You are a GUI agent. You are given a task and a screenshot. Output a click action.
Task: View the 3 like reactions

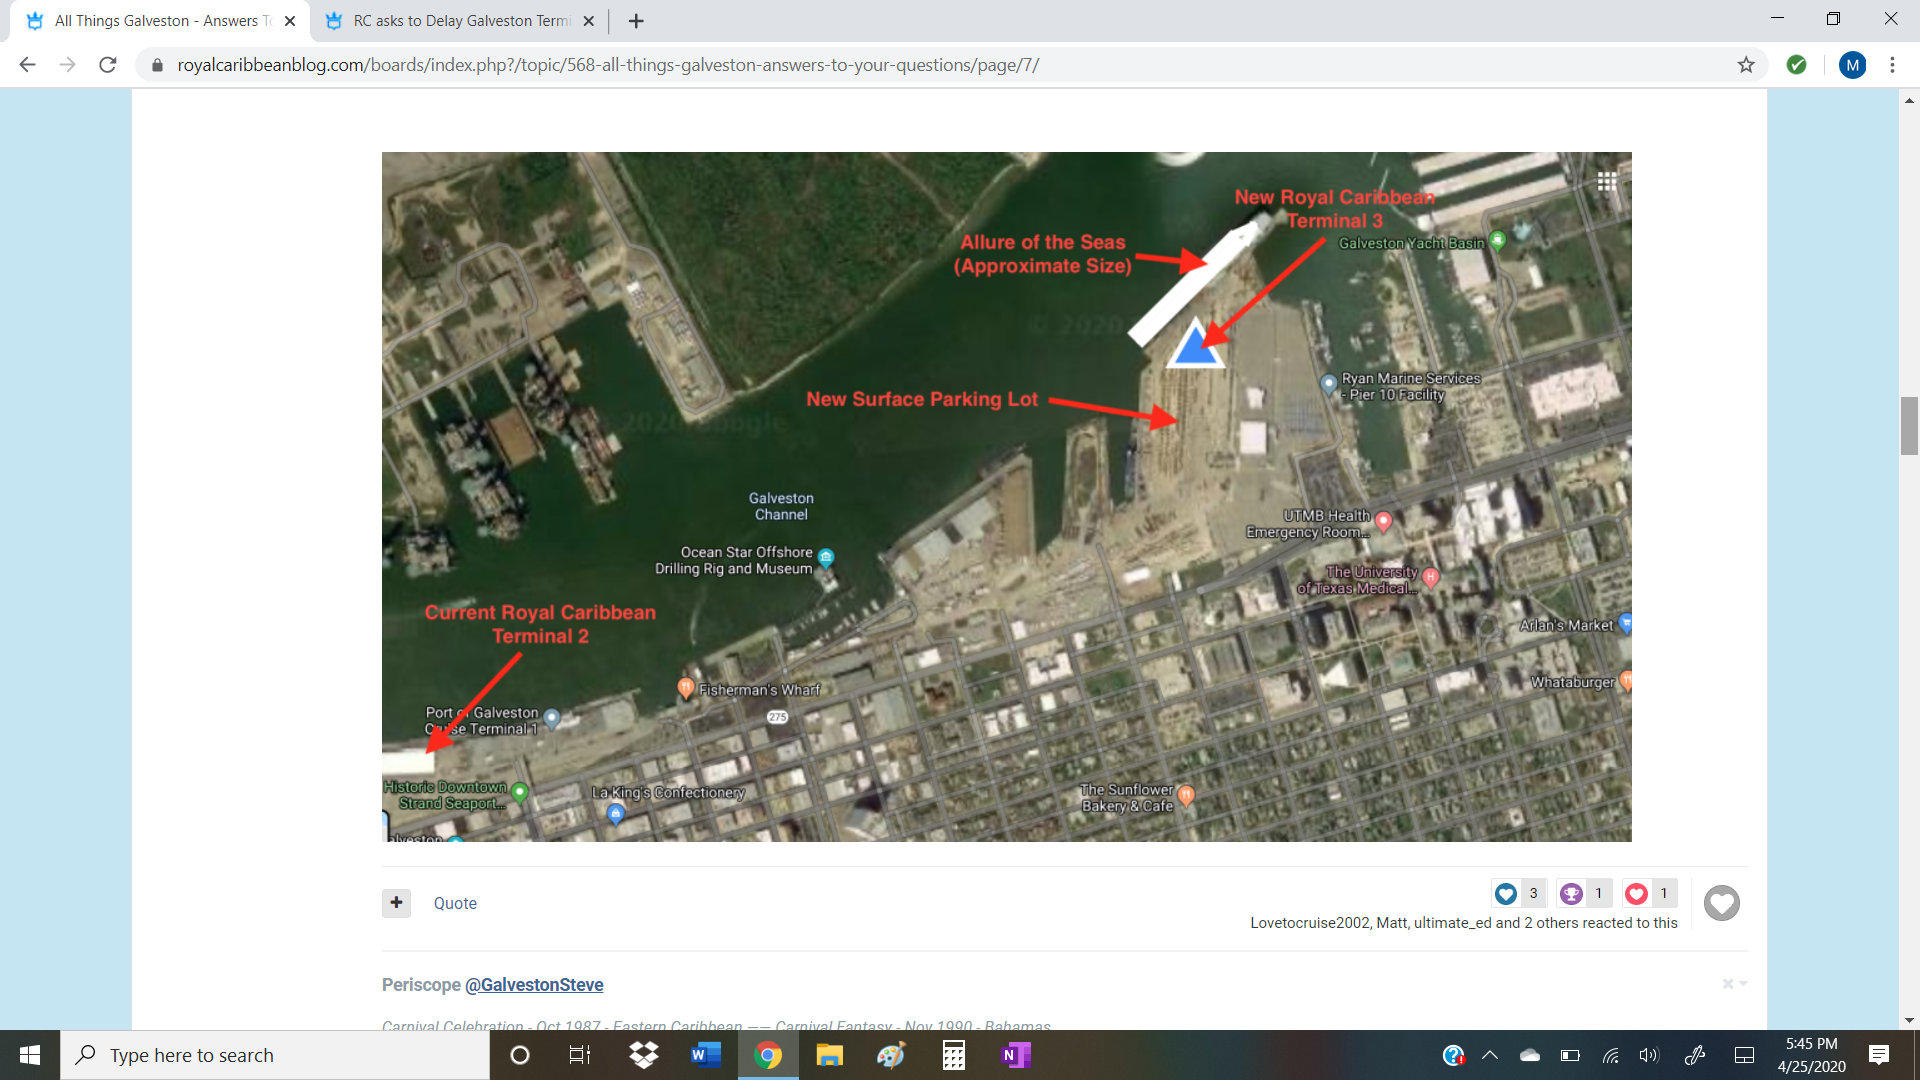1518,893
